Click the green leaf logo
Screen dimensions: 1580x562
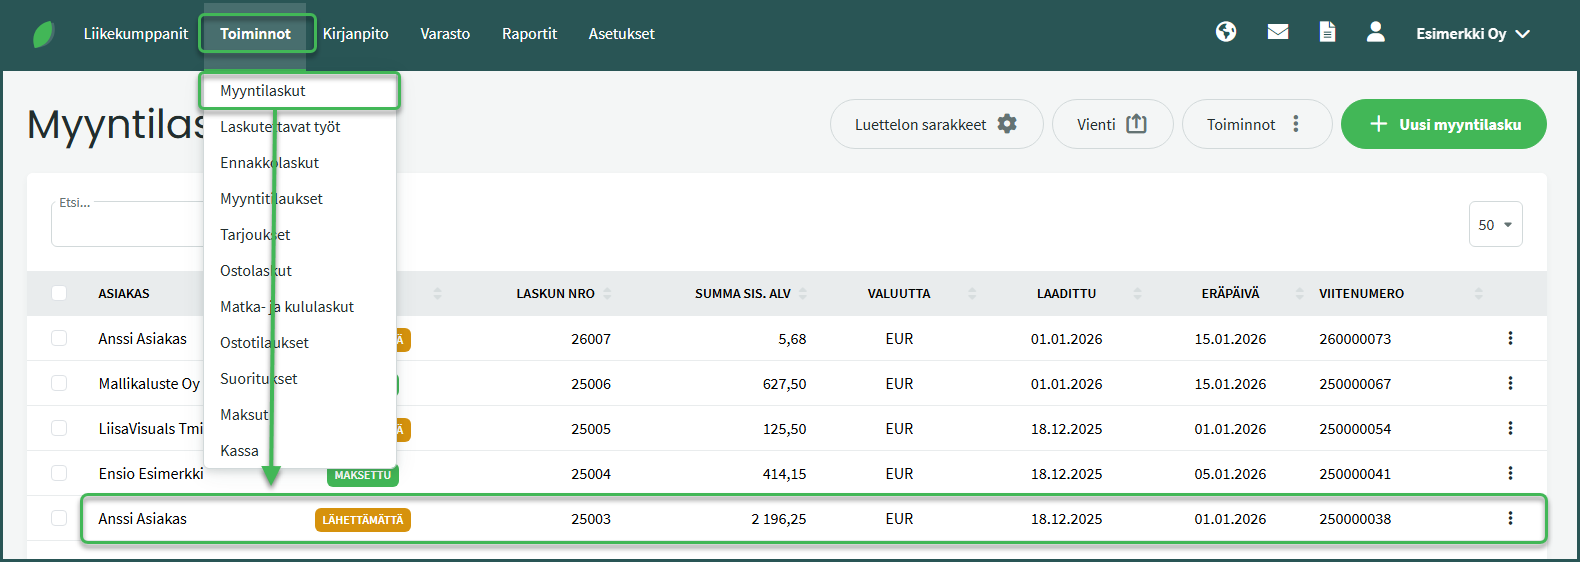(x=43, y=34)
